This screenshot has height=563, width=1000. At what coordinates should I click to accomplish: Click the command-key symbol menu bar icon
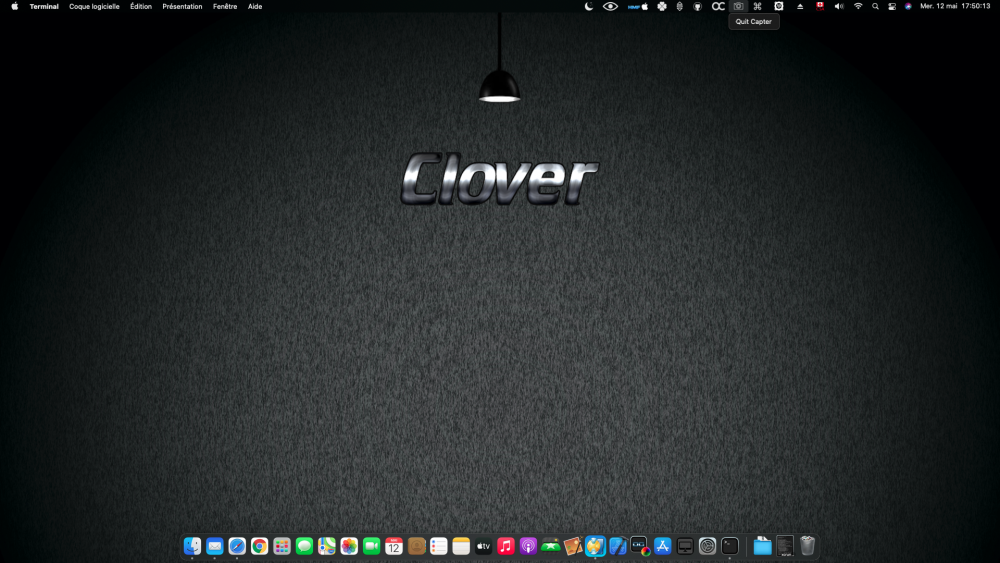758,6
